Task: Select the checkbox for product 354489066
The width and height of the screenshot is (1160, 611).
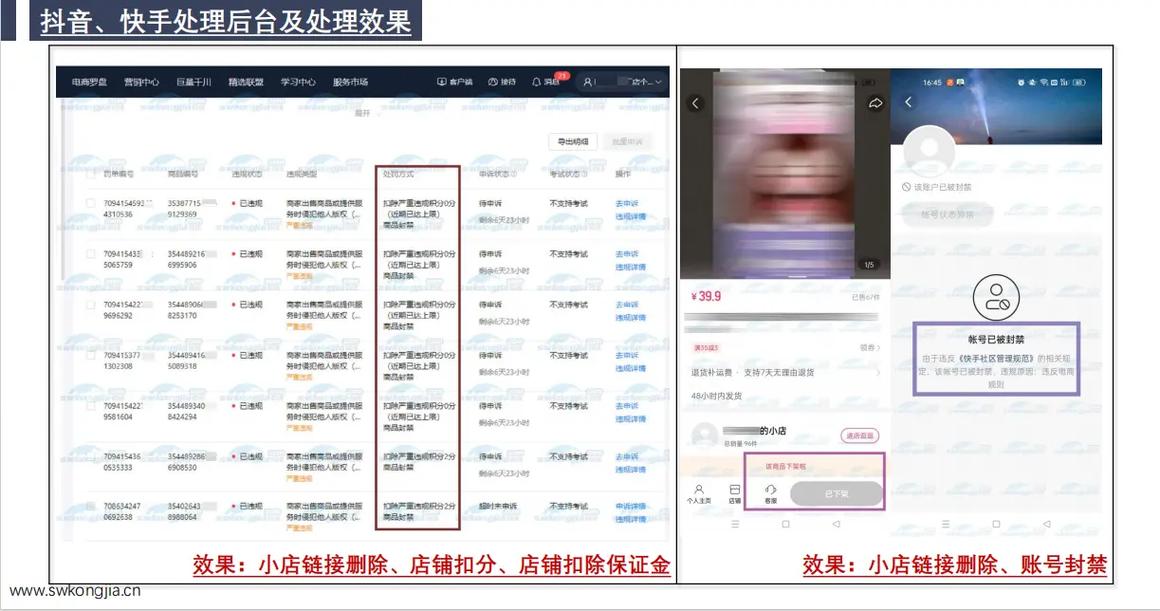Action: click(90, 305)
